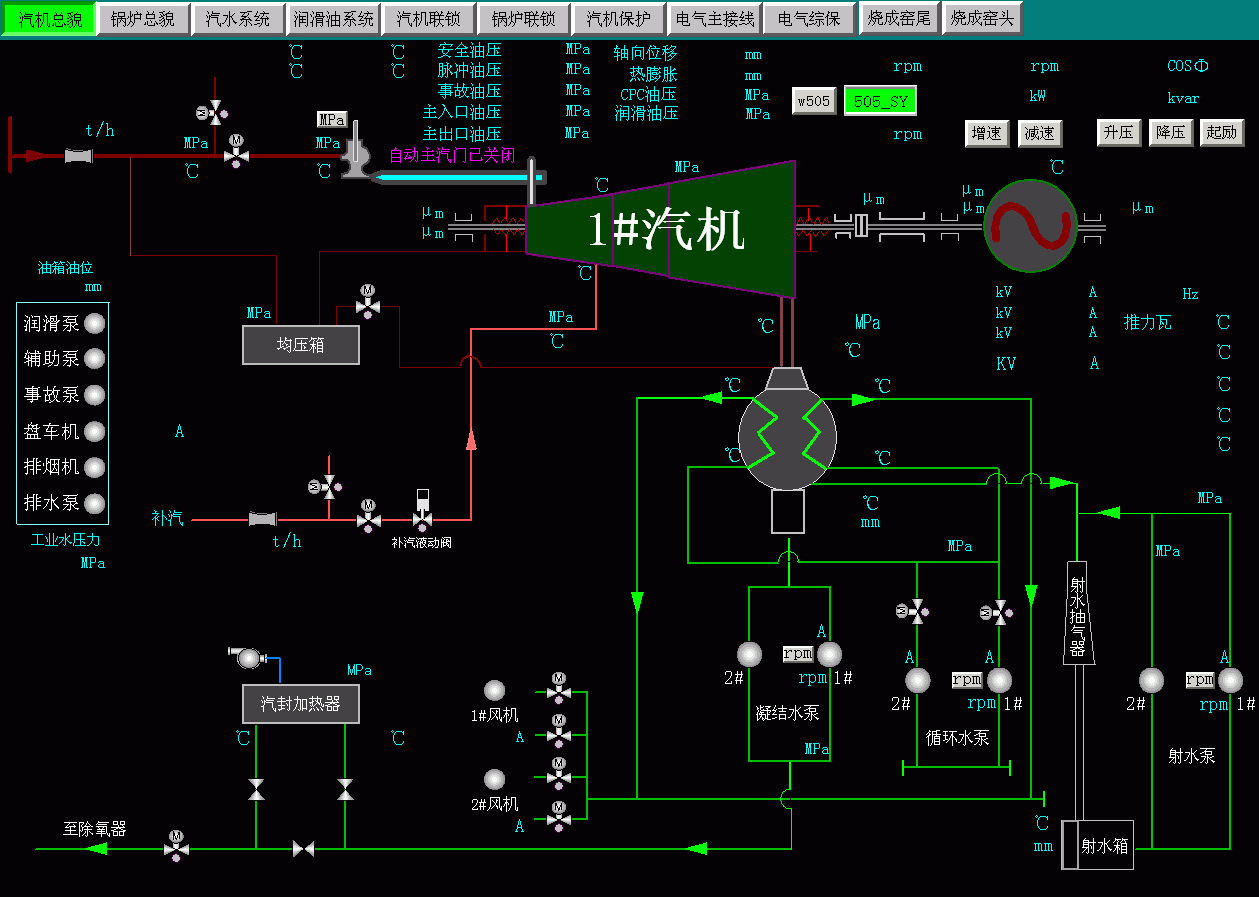Click the flow meter on 补汽 line
The width and height of the screenshot is (1259, 897).
(262, 519)
